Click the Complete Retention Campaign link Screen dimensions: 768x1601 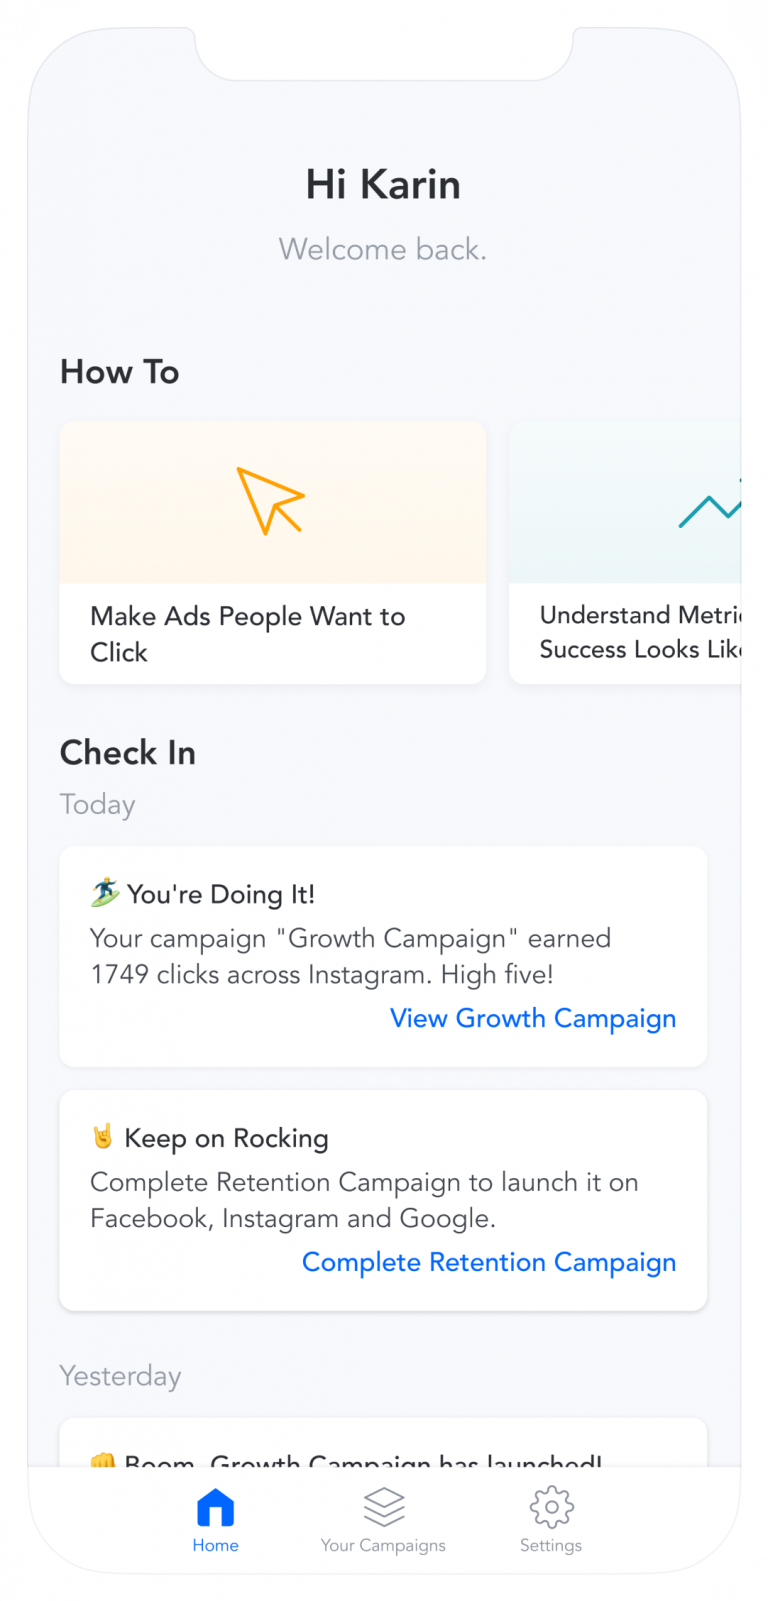tap(489, 1262)
